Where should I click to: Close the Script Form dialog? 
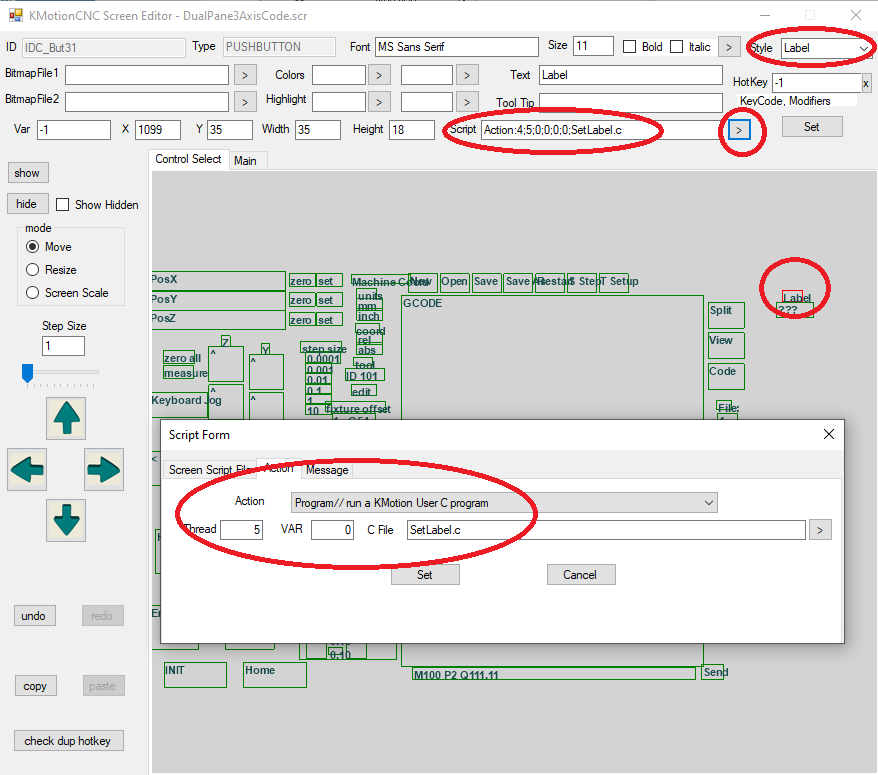click(x=828, y=434)
